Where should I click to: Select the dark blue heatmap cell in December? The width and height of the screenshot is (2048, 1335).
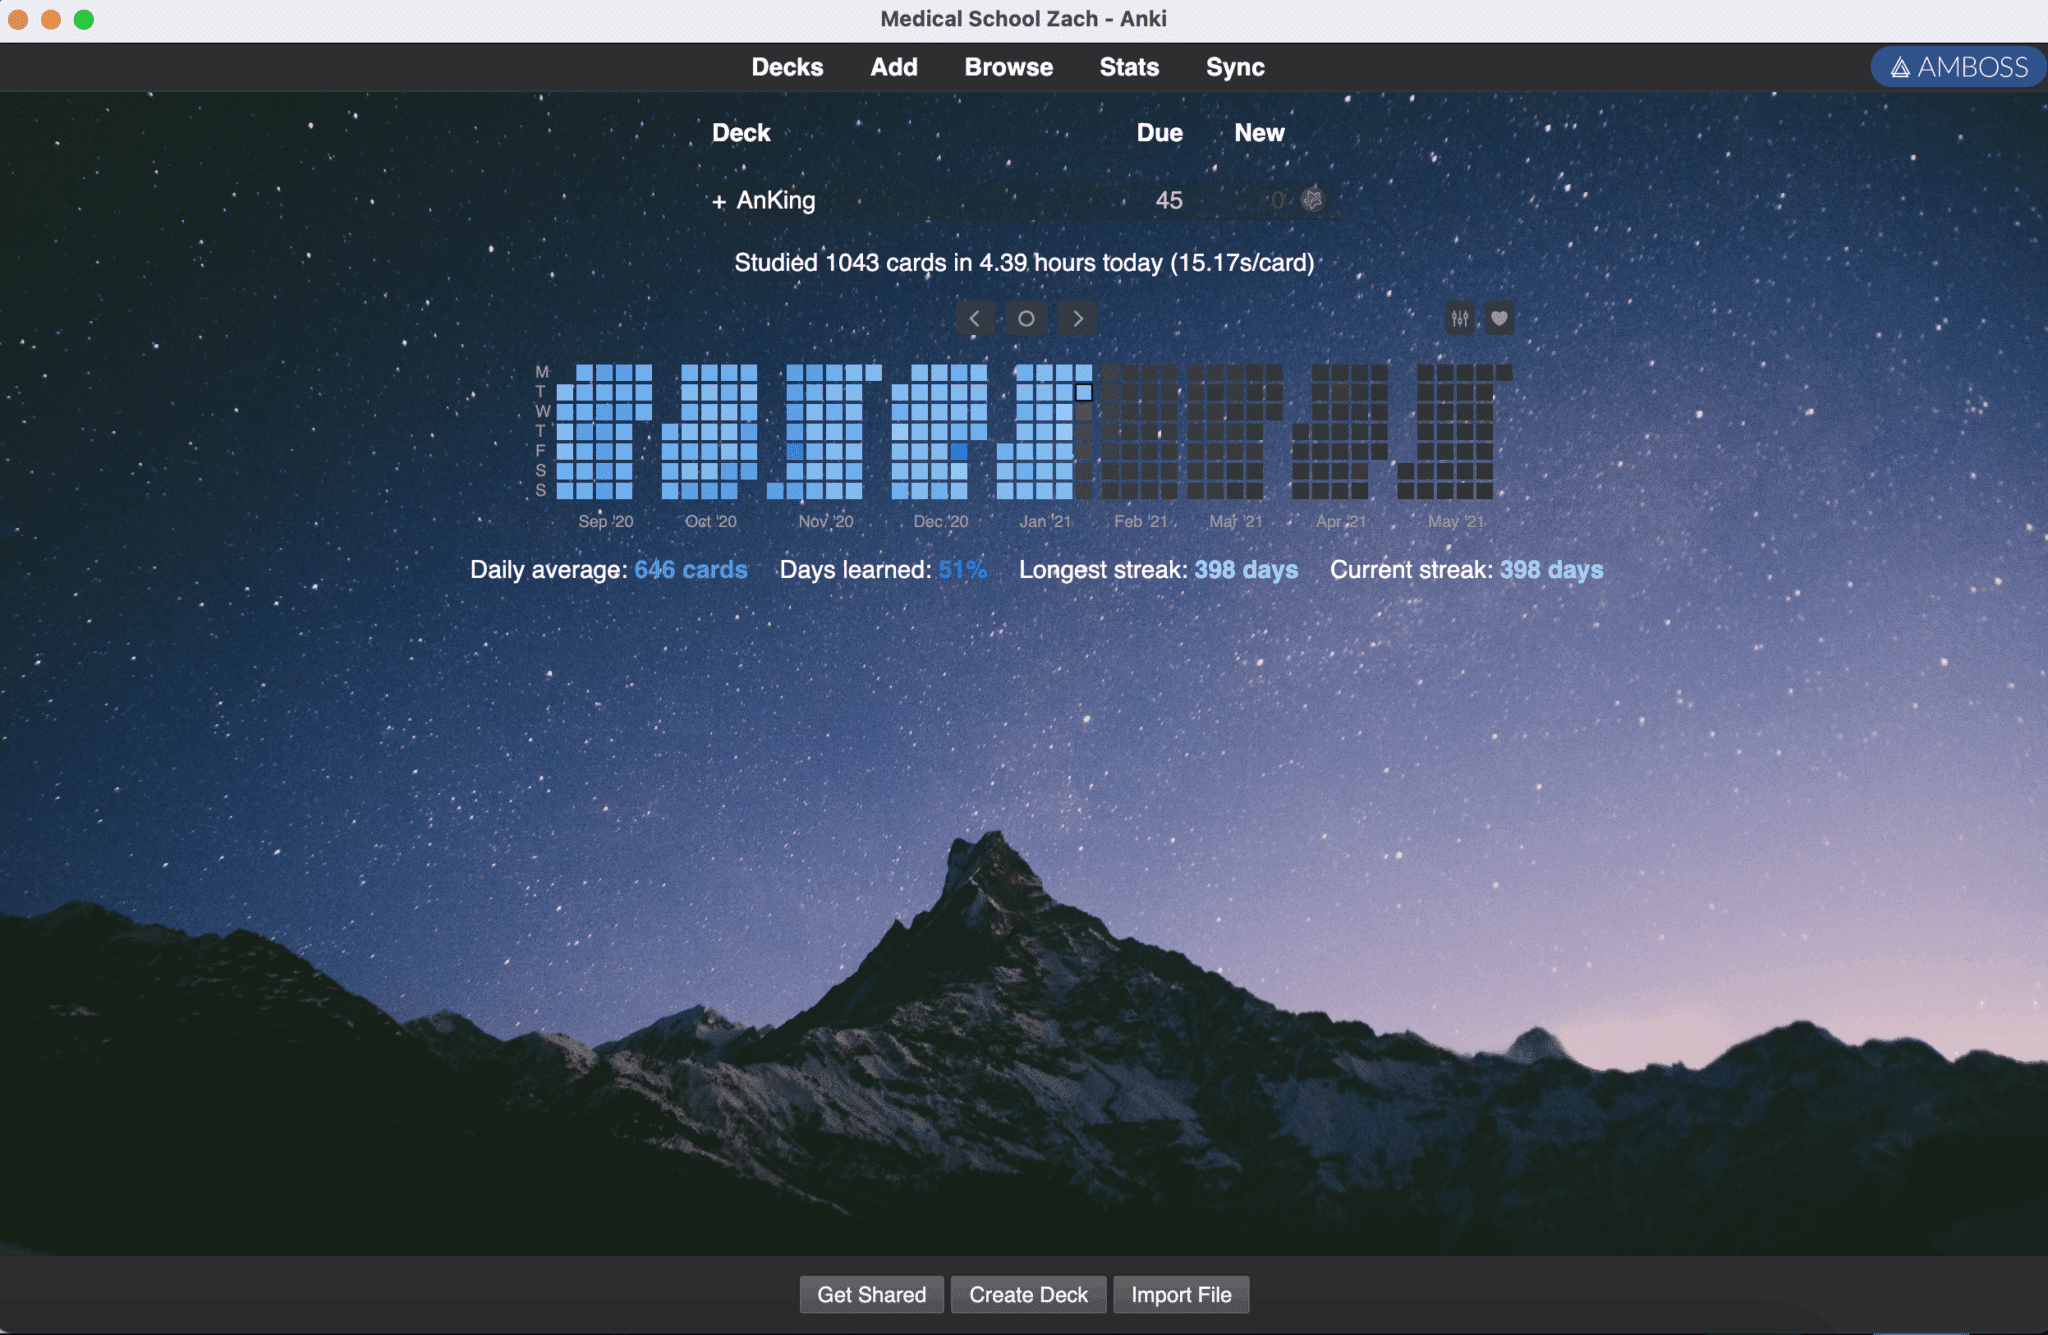[x=959, y=451]
